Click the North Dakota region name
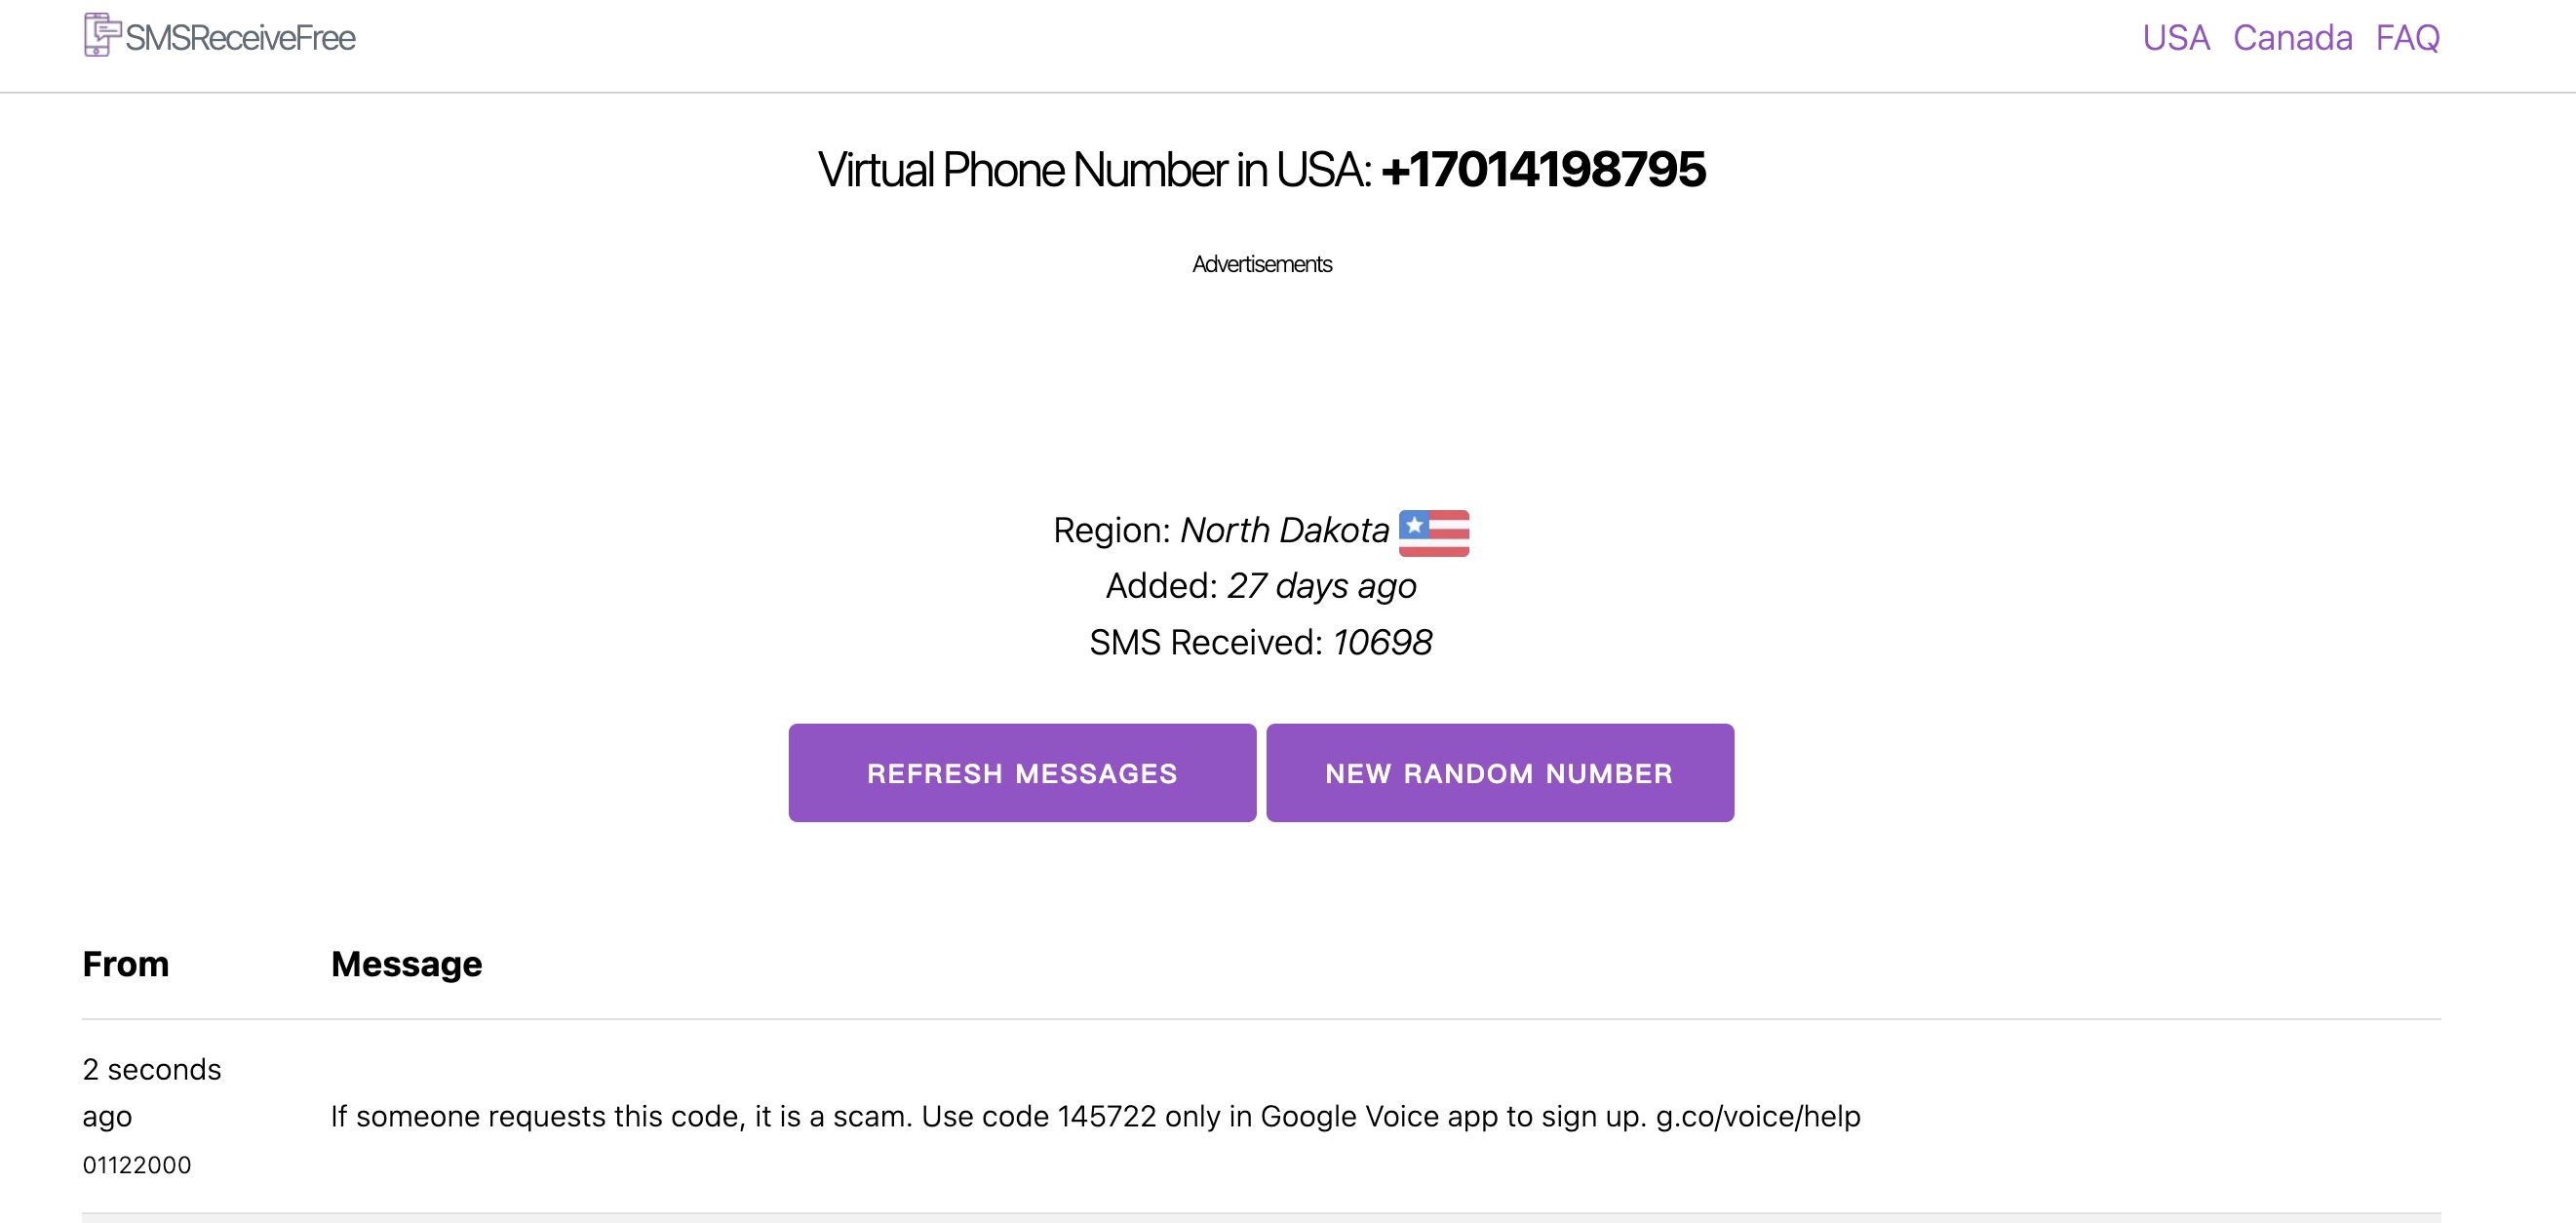The width and height of the screenshot is (2576, 1223). (1284, 530)
